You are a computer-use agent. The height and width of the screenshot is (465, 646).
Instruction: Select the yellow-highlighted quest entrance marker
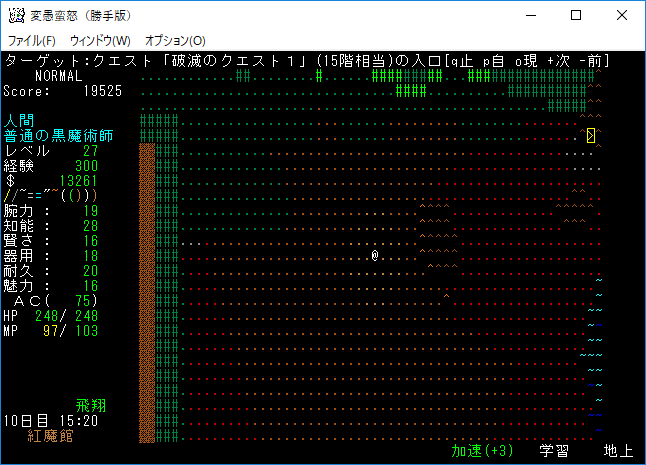591,135
